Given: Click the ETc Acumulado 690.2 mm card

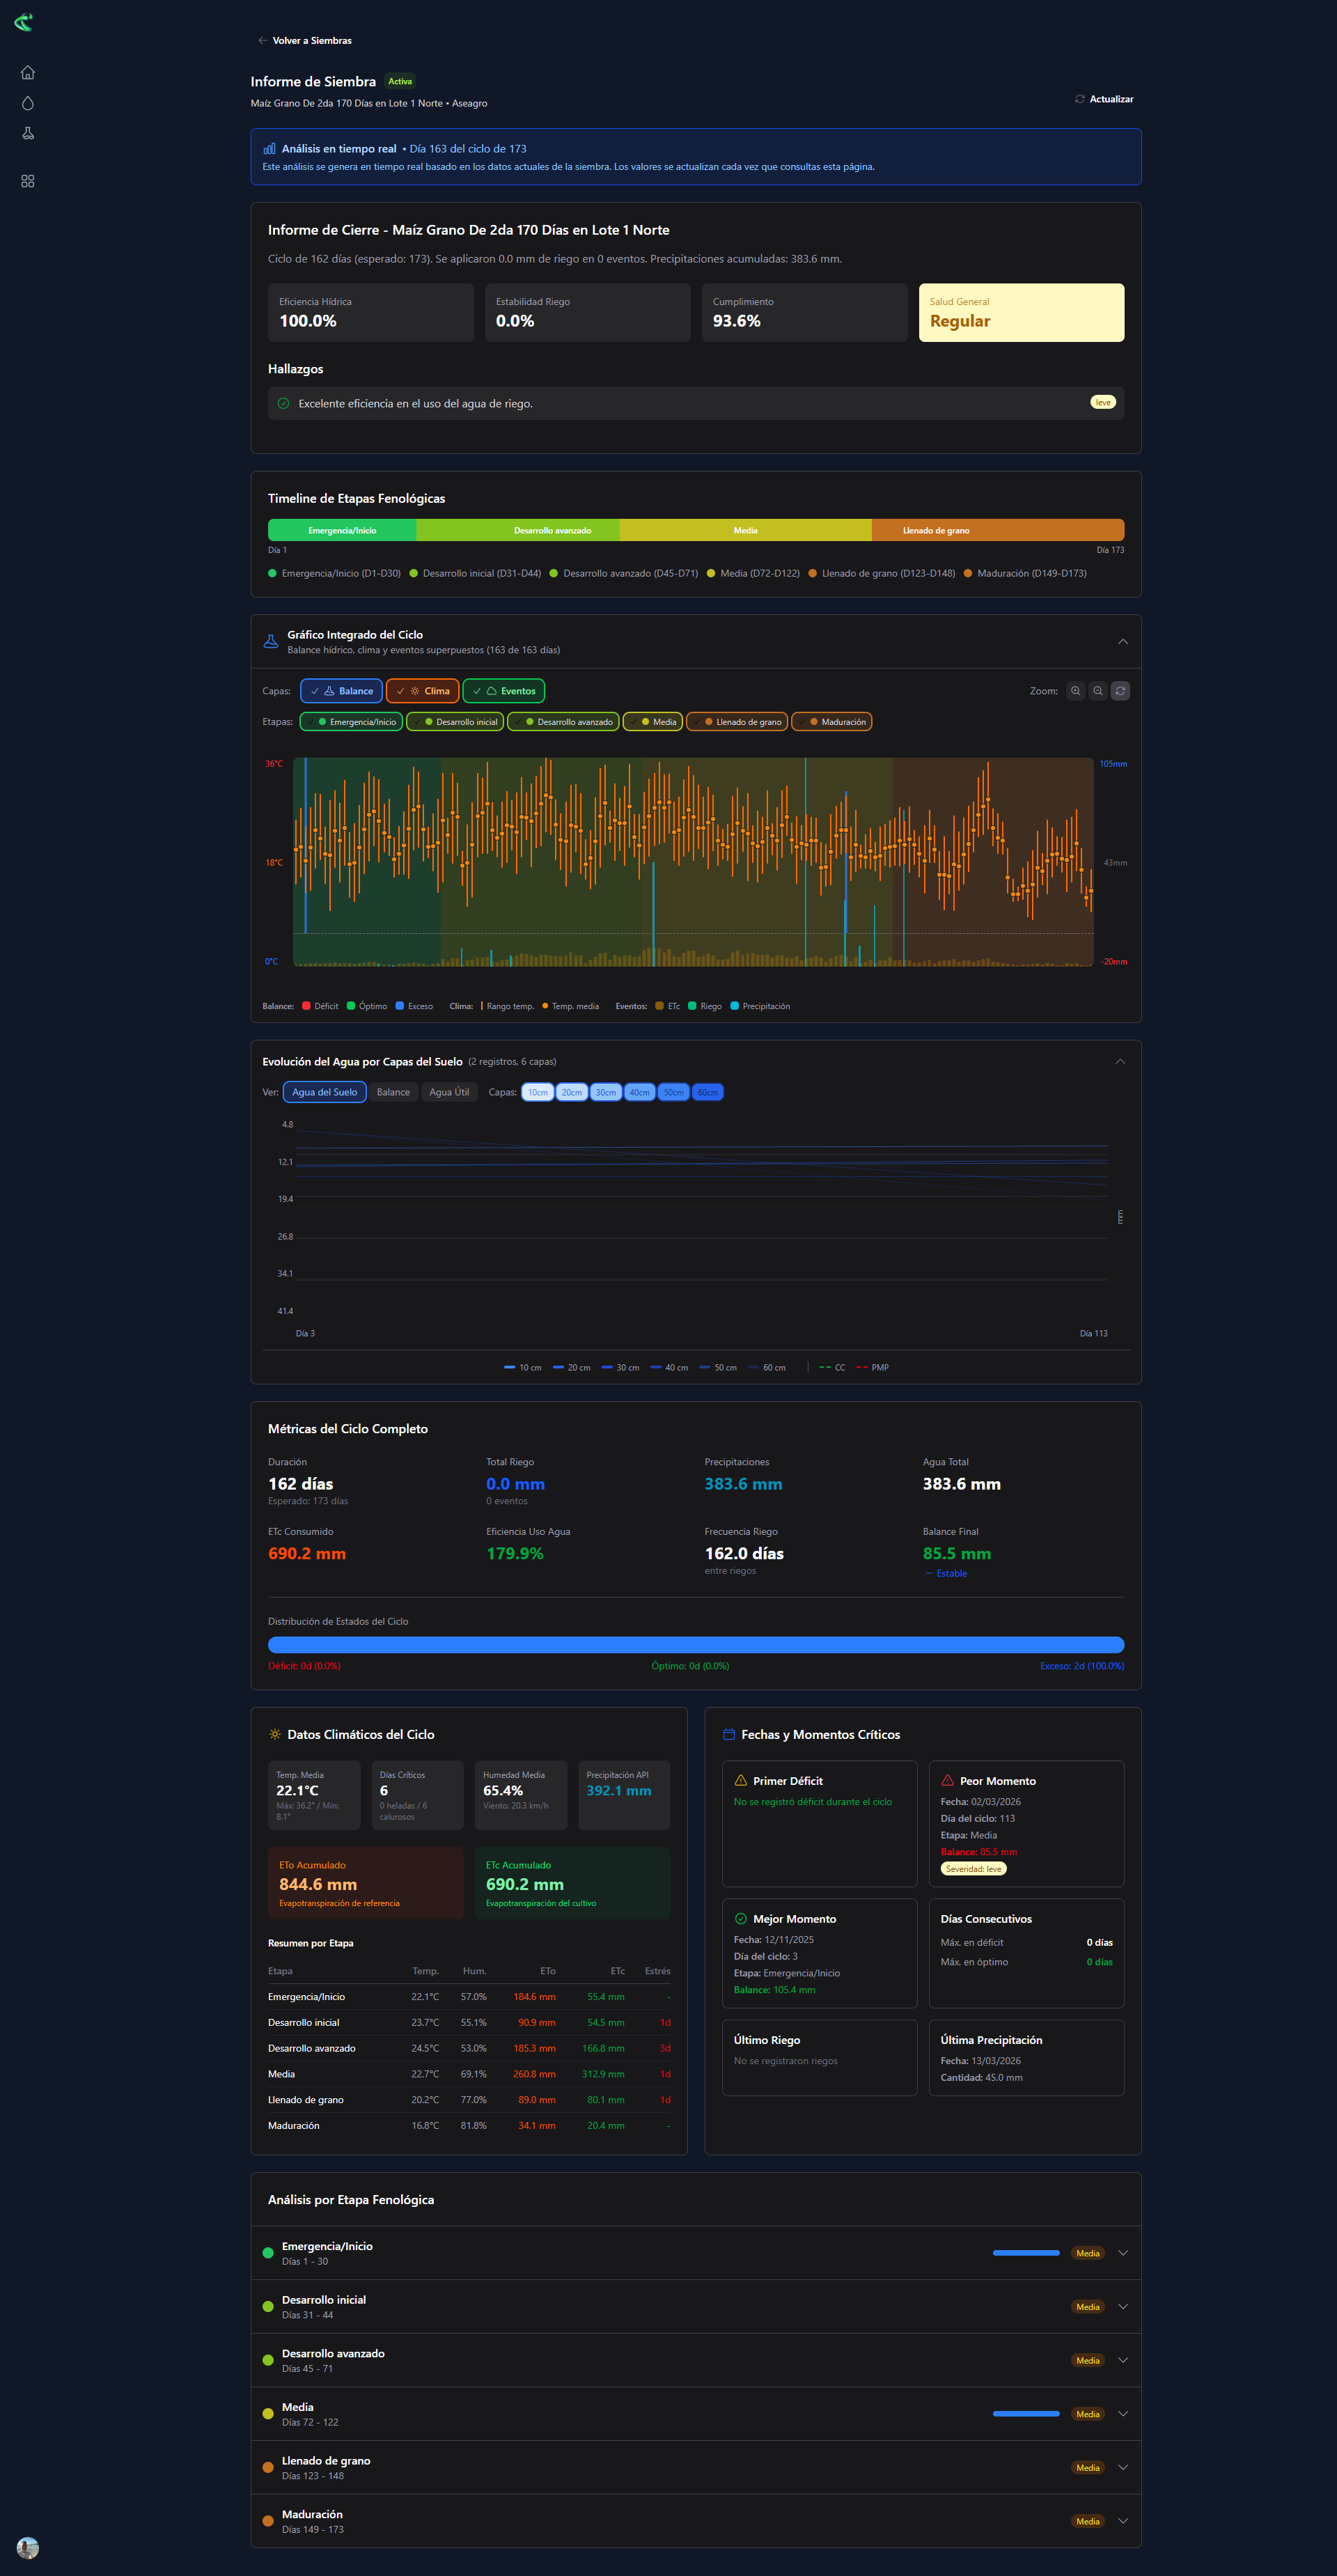Looking at the screenshot, I should coord(573,1884).
